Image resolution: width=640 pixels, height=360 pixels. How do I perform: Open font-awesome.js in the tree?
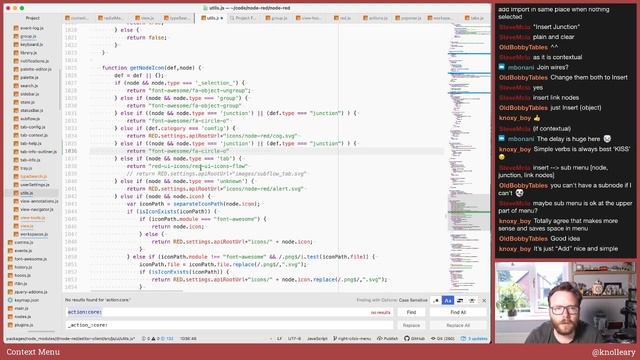[x=31, y=259]
